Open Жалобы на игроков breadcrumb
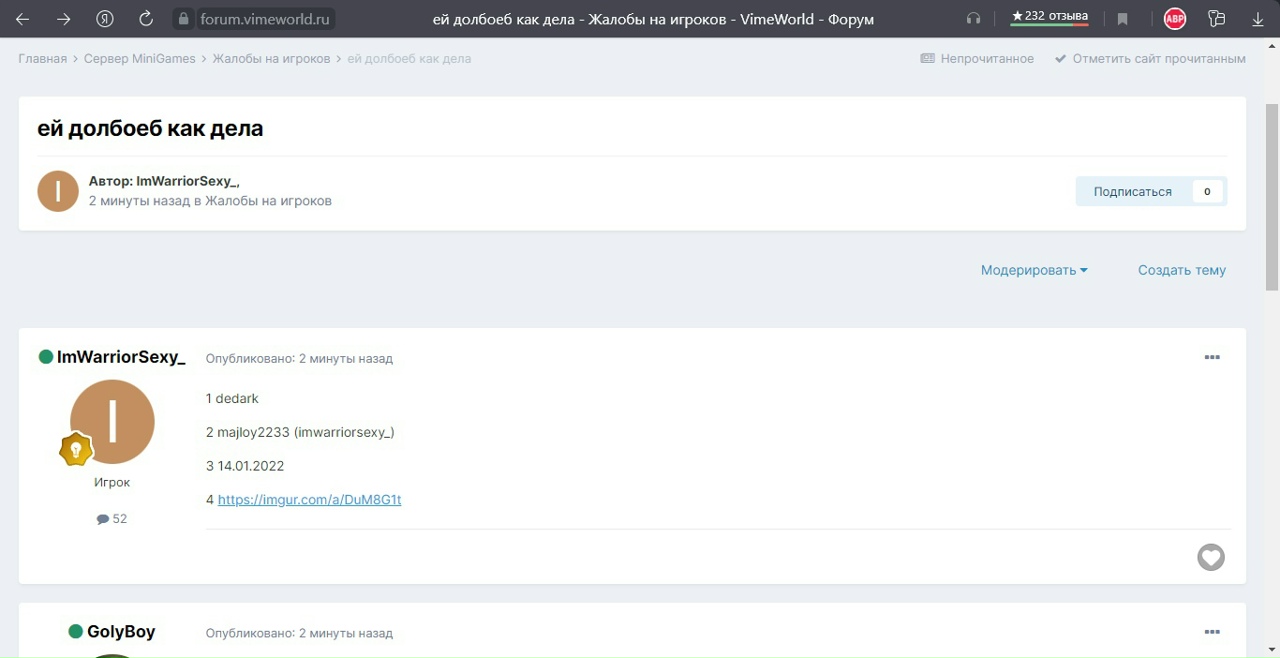1280x658 pixels. pyautogui.click(x=271, y=59)
